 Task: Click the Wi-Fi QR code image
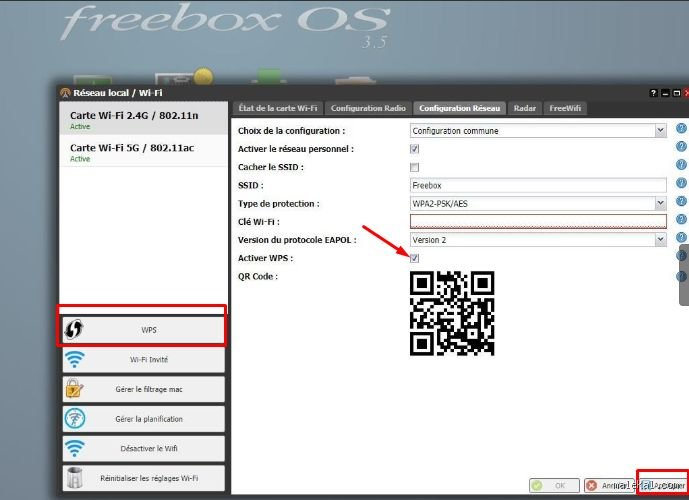click(452, 313)
